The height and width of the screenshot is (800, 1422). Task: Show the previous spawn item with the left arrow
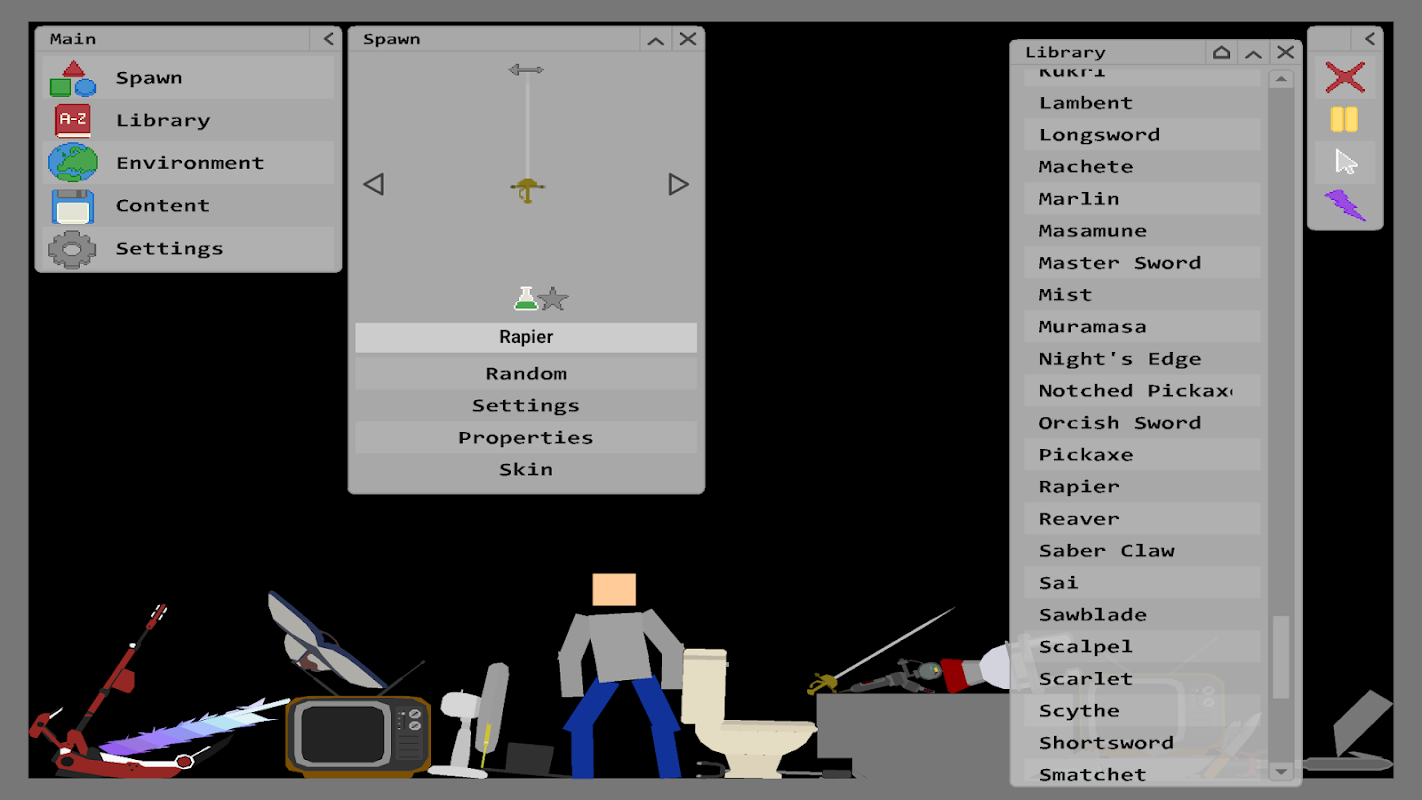[x=374, y=184]
